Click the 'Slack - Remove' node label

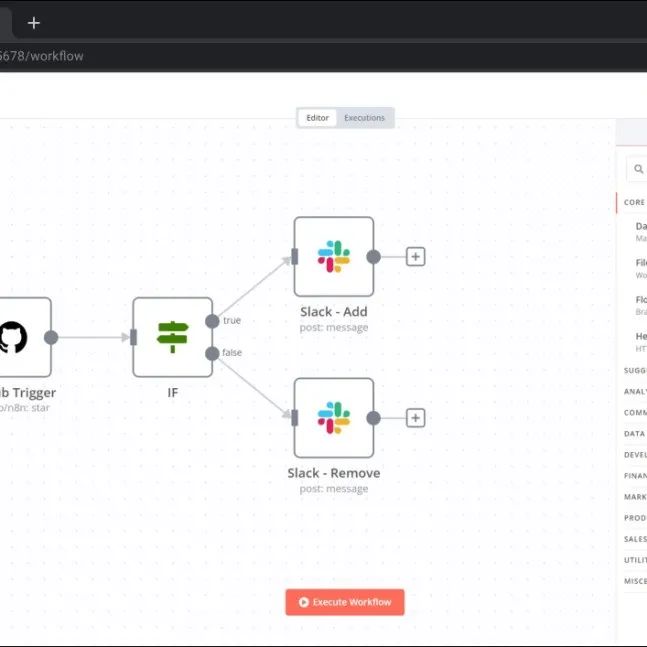click(334, 473)
